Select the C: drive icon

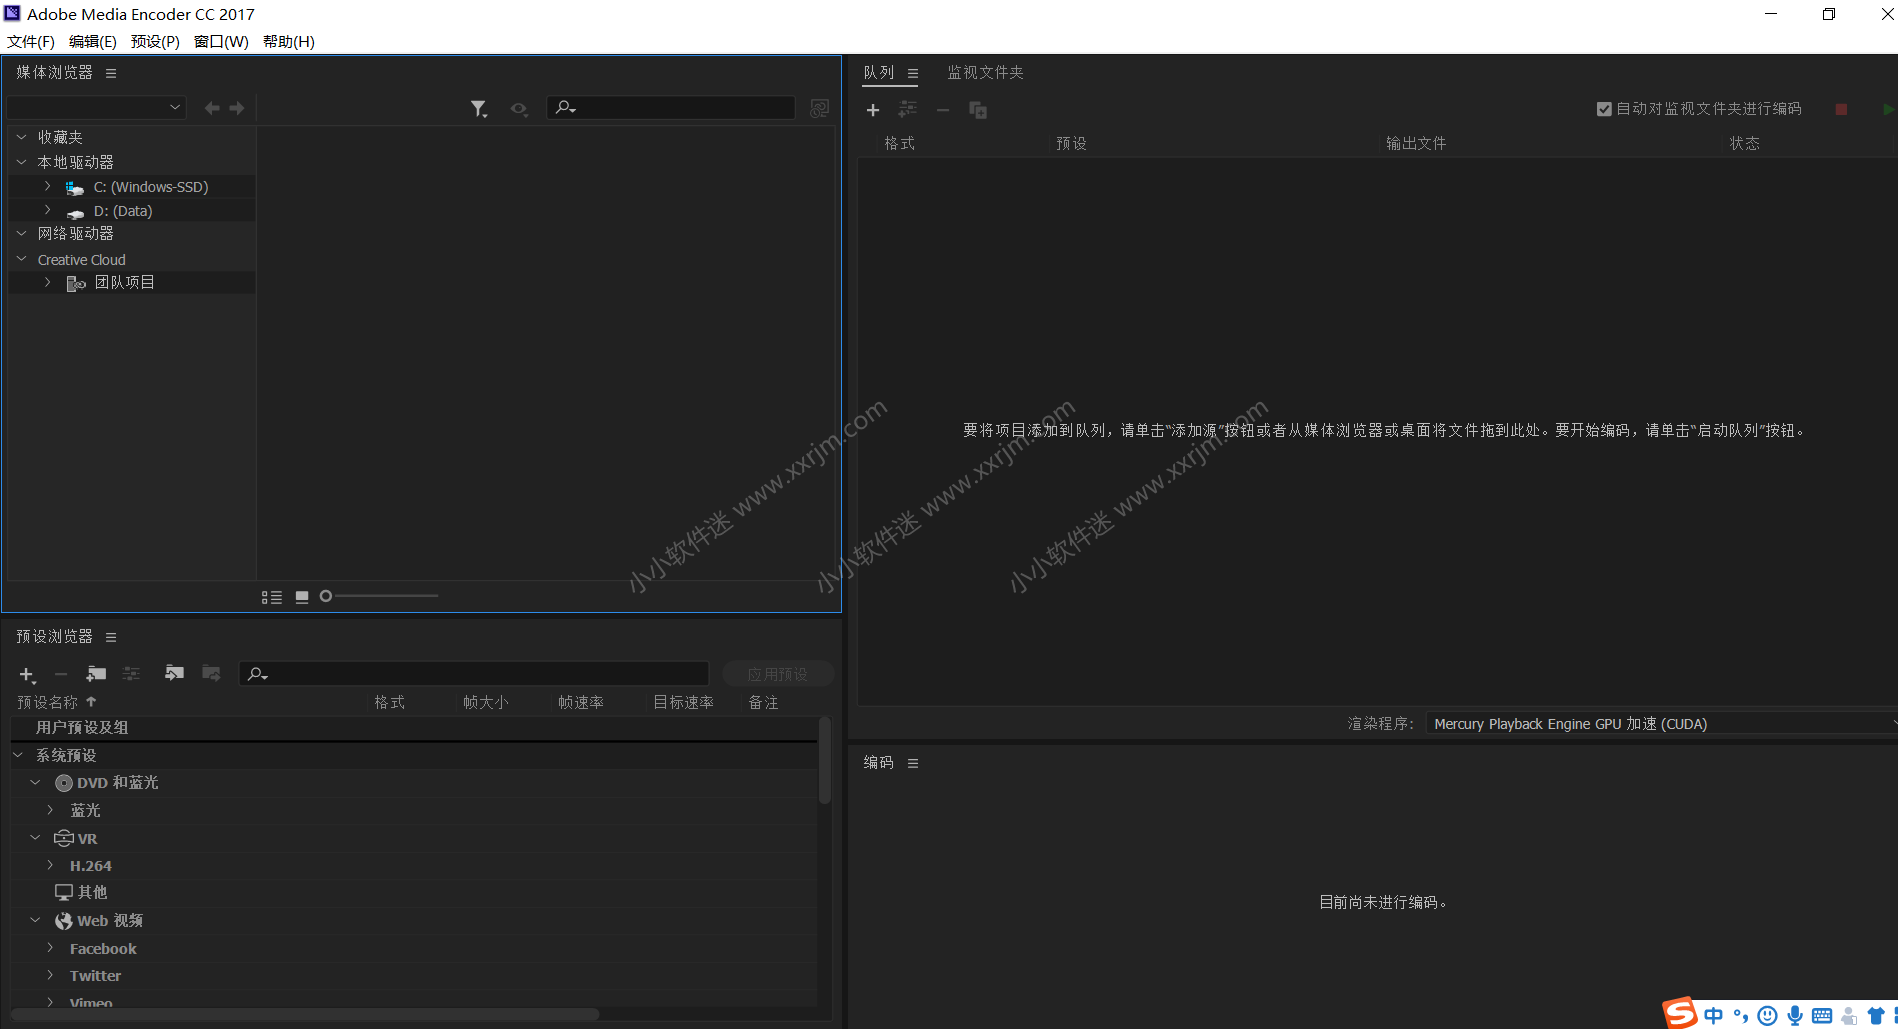[x=75, y=188]
